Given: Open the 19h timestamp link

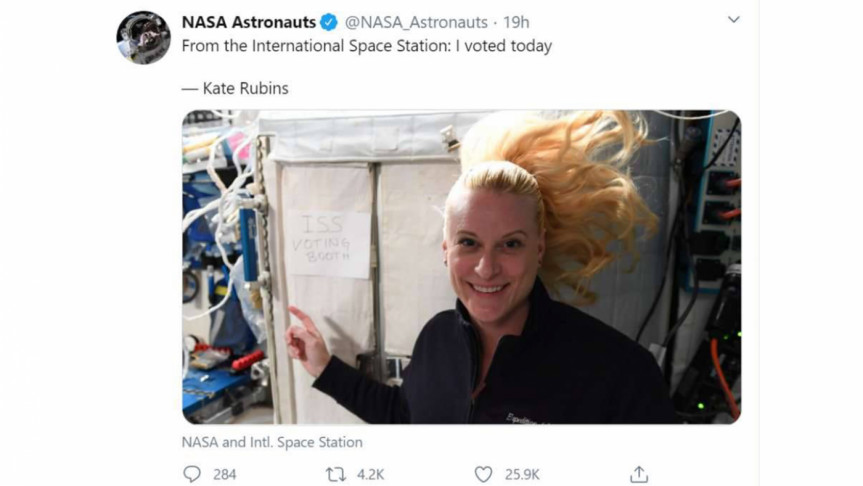Looking at the screenshot, I should pos(516,23).
